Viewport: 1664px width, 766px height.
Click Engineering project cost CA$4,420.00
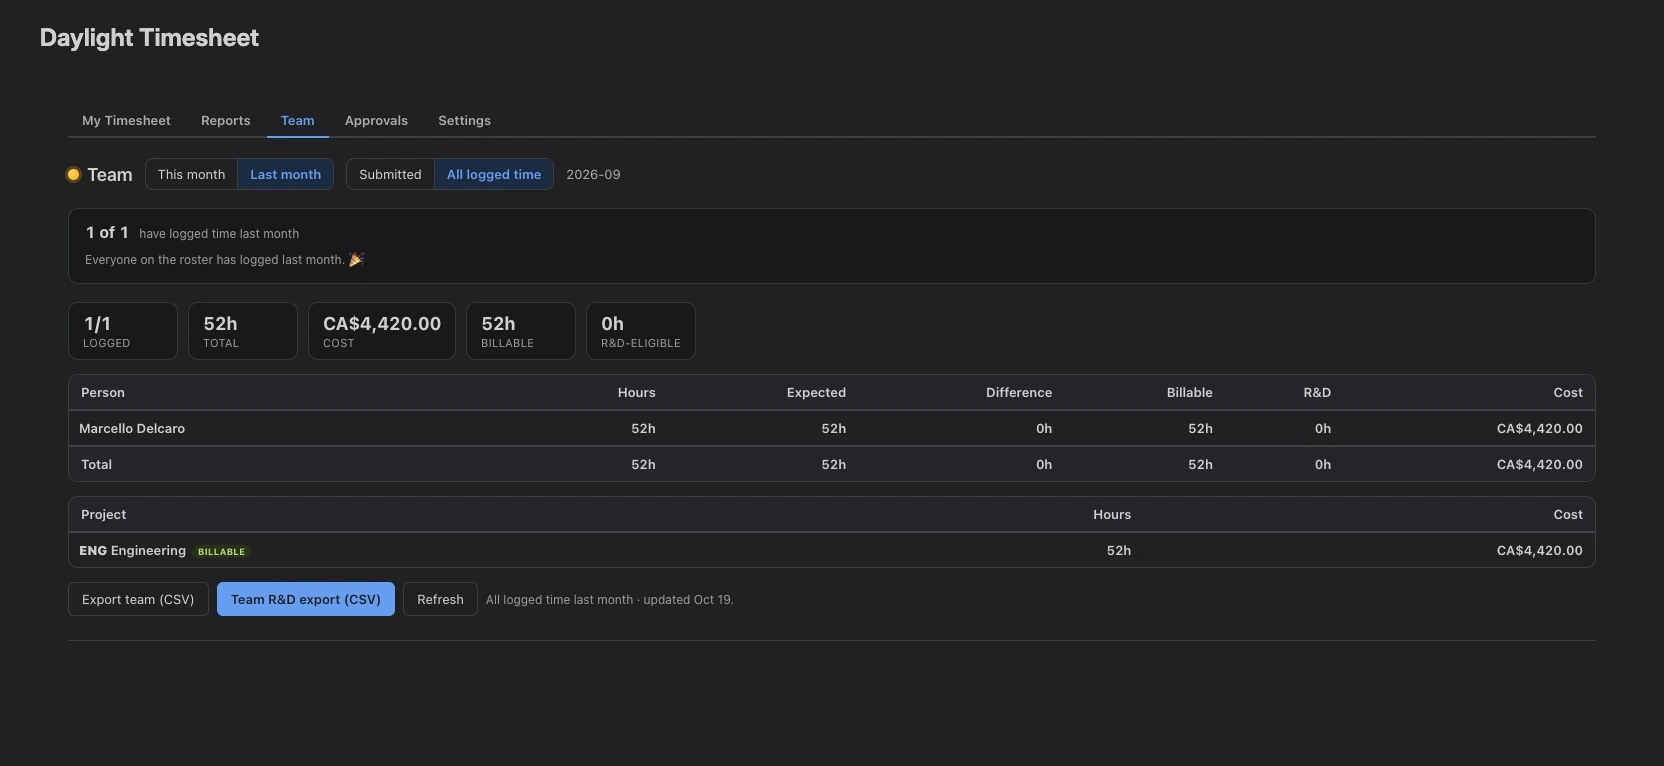[1540, 550]
